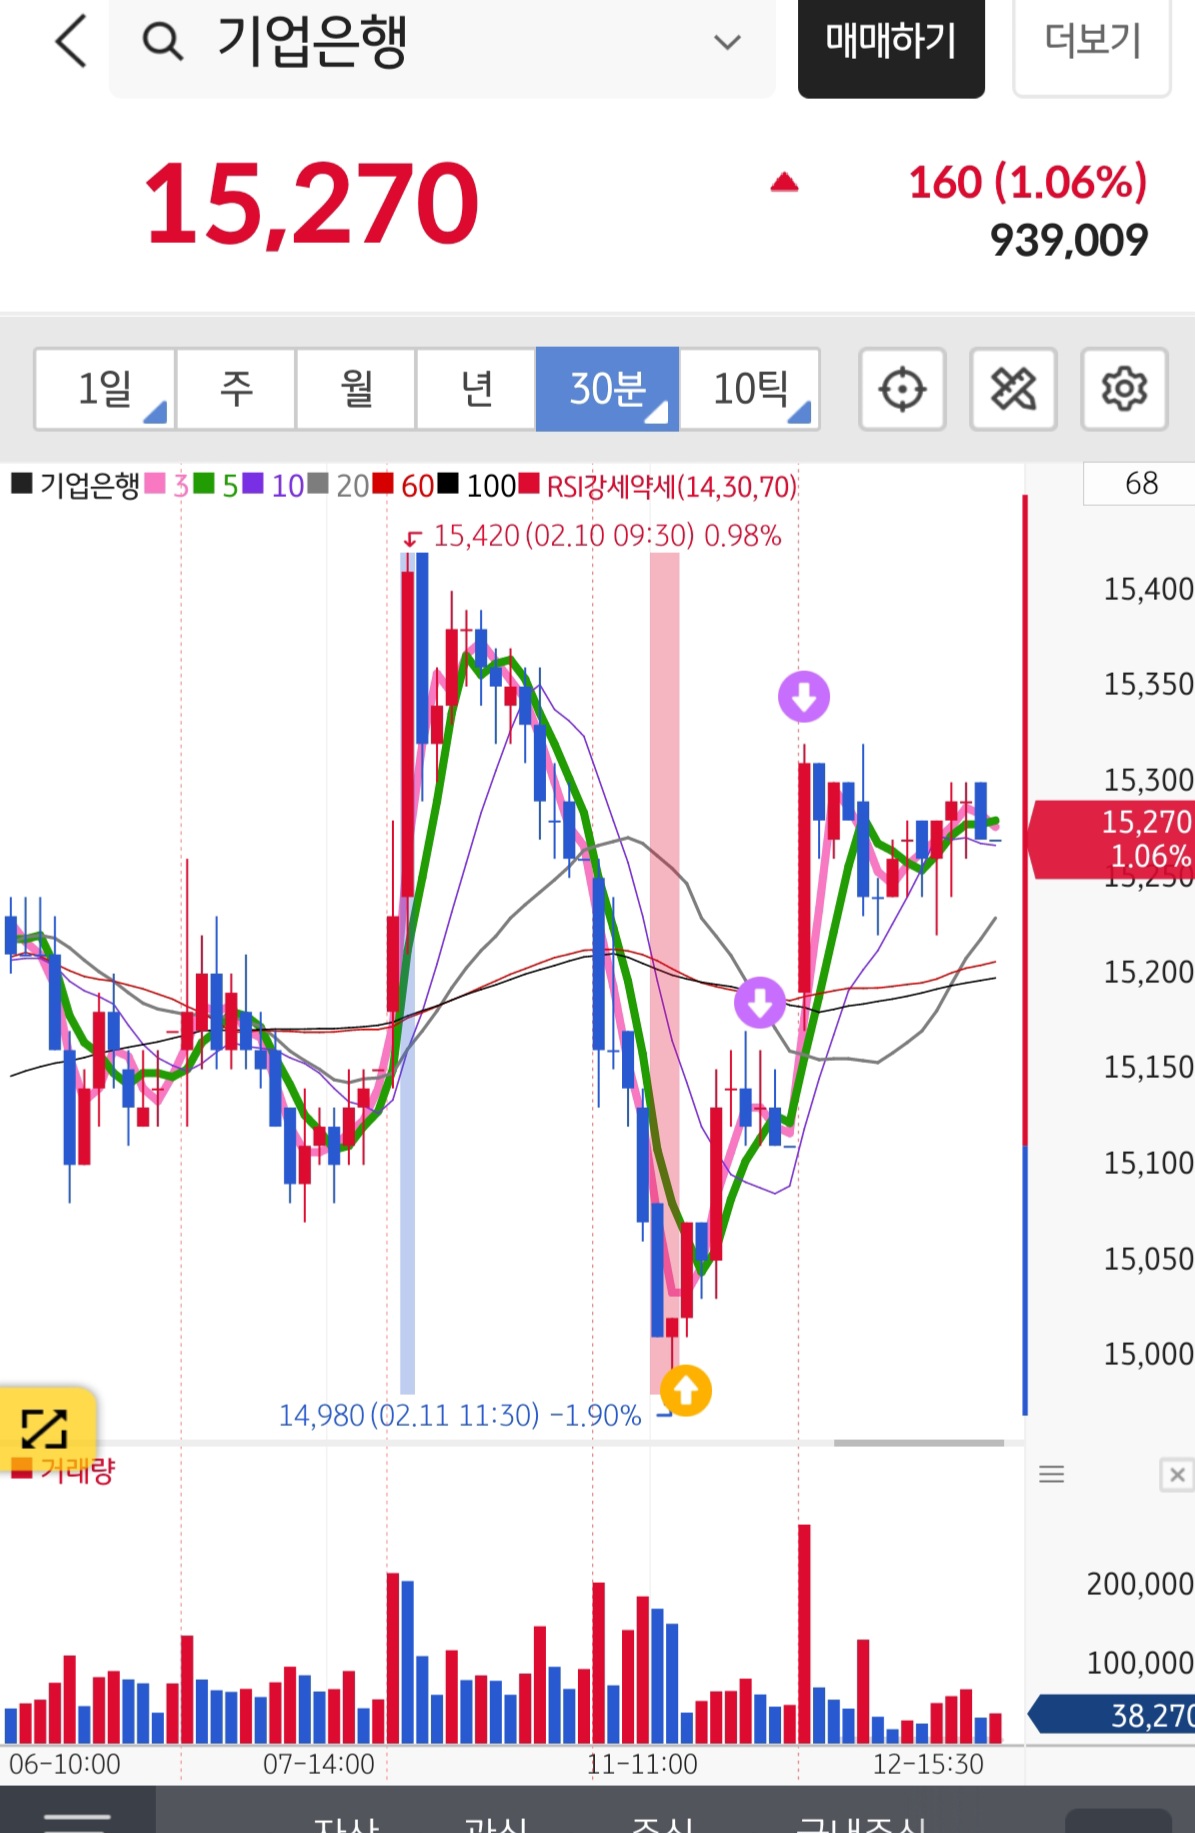Viewport: 1195px width, 1833px height.
Task: Tap the RSI강세약세(14,30,70) indicator legend
Action: [x=658, y=486]
